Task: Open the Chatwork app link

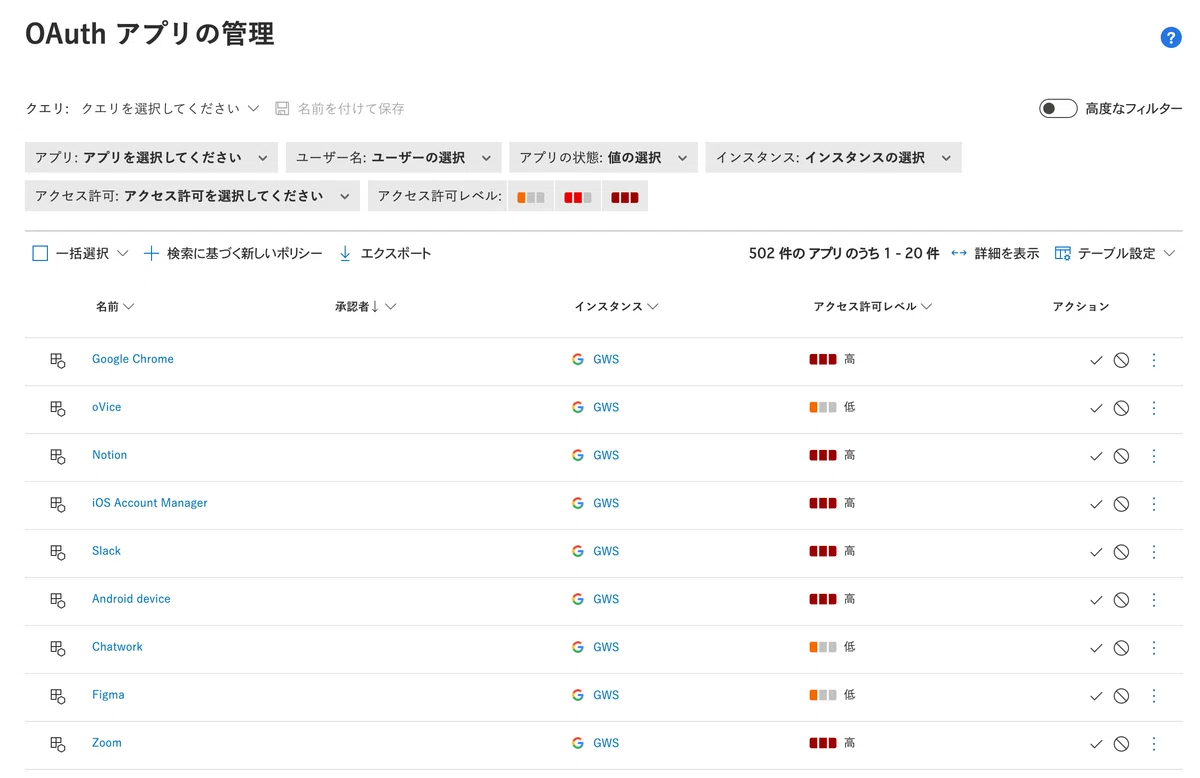Action: [x=117, y=647]
